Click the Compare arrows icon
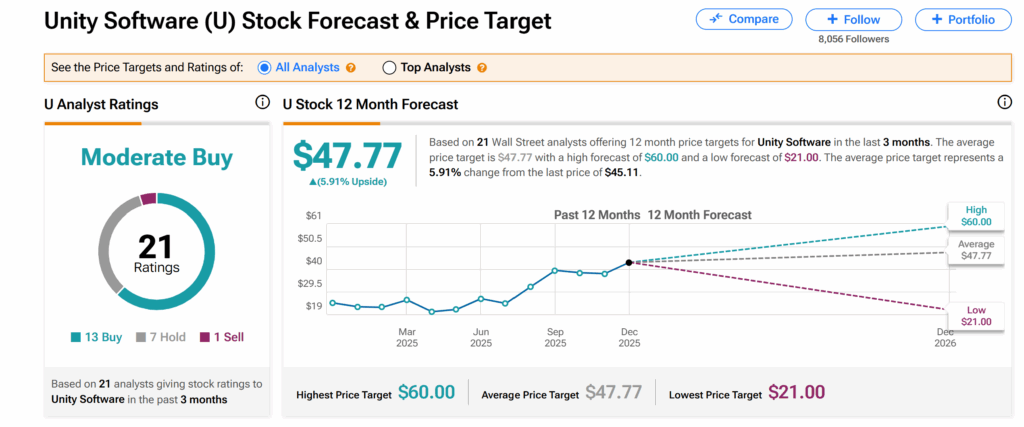1024x427 pixels. pos(716,19)
